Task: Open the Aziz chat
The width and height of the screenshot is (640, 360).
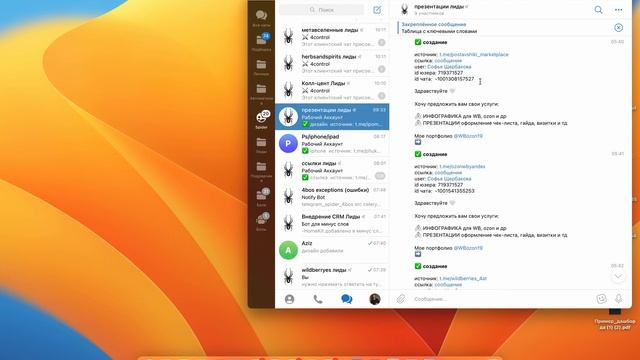Action: [332, 250]
